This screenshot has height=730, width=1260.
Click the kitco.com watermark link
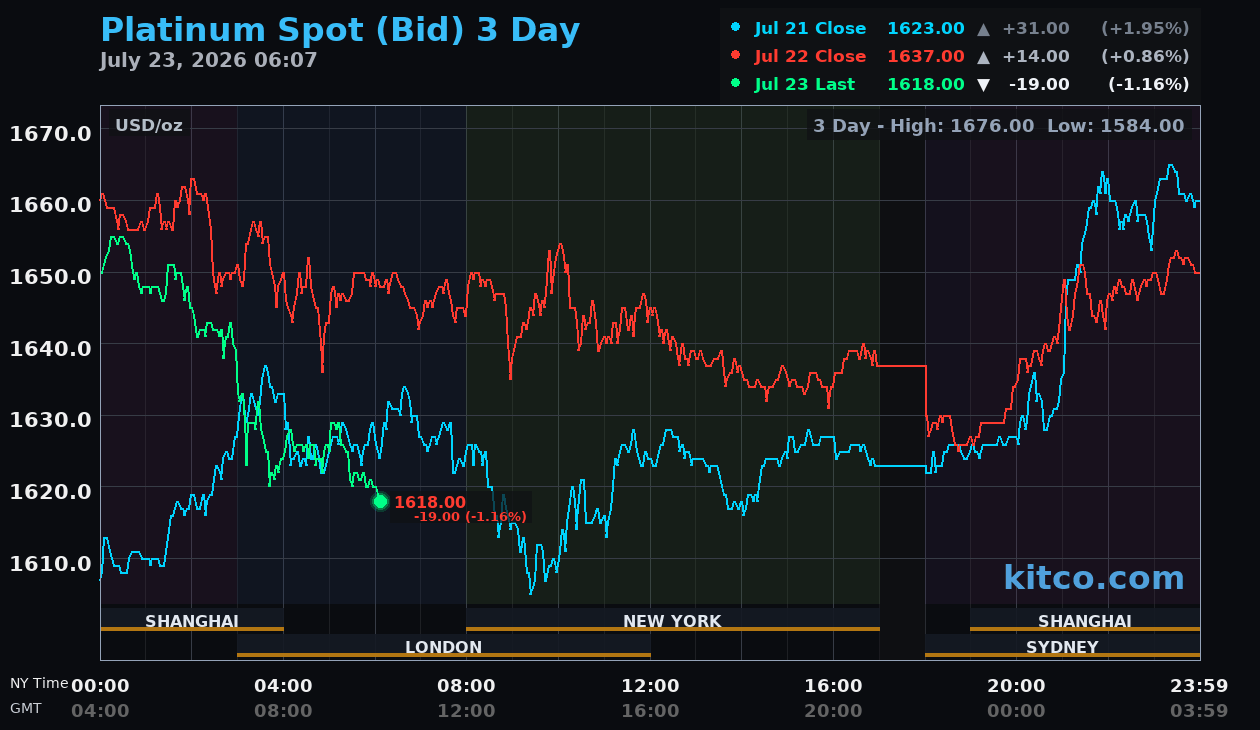click(x=1093, y=578)
